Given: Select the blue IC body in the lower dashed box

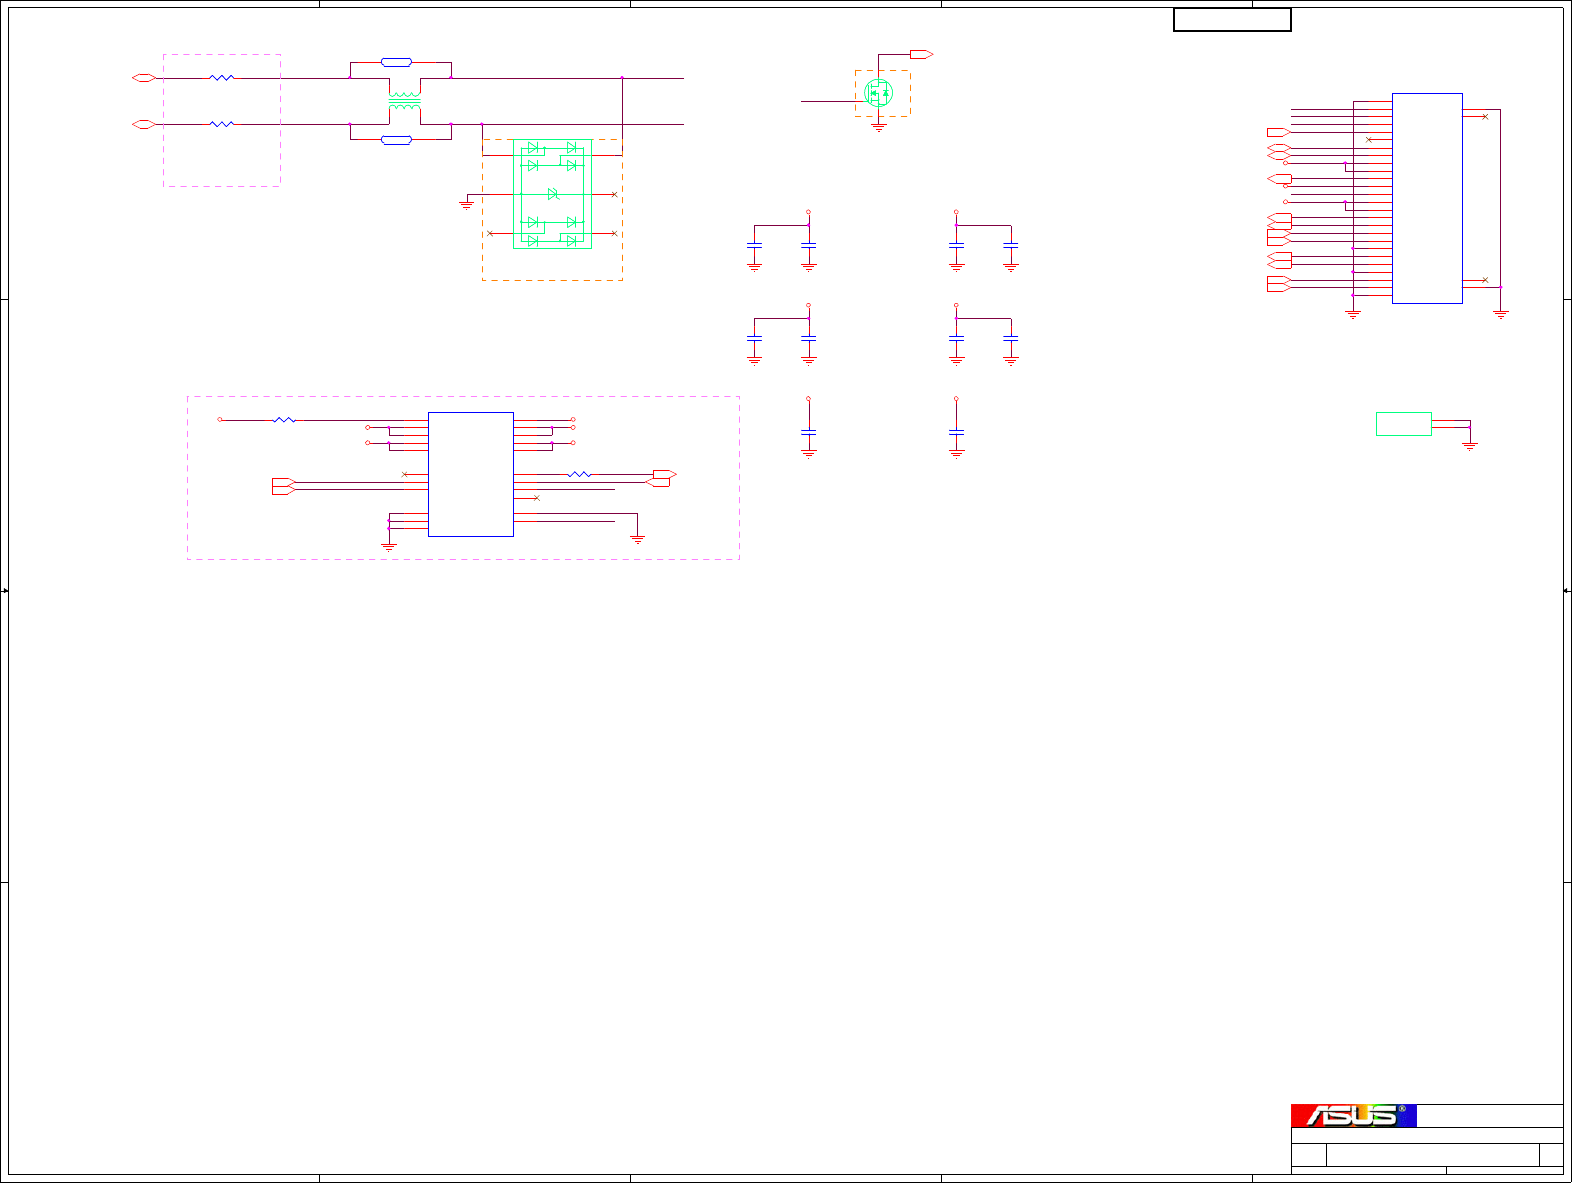Looking at the screenshot, I should 470,474.
